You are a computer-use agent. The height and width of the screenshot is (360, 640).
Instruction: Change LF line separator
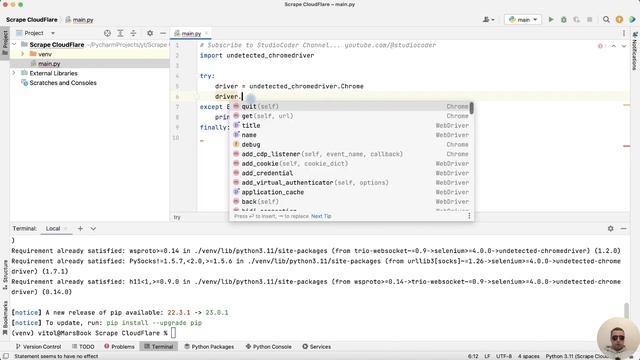point(487,356)
